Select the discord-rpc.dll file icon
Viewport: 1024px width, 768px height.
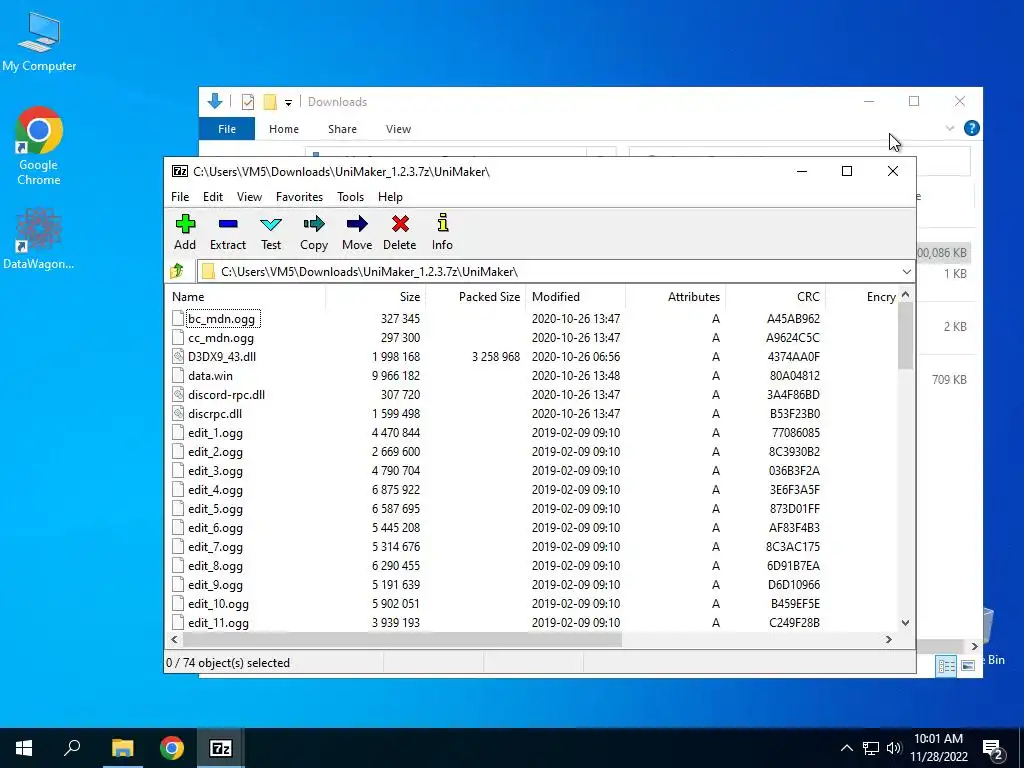(178, 394)
